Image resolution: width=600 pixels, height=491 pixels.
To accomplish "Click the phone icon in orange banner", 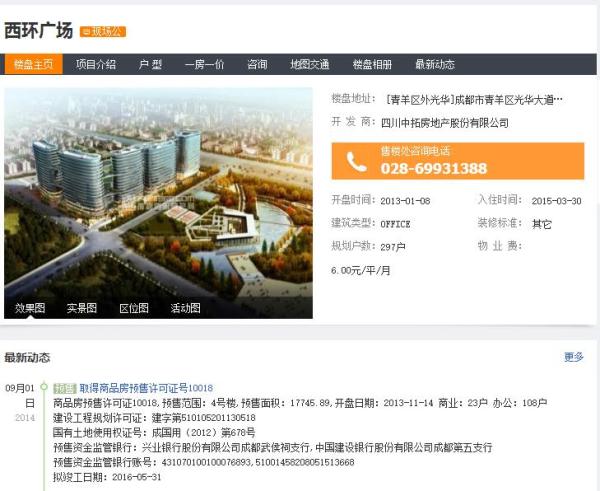I will tap(356, 161).
